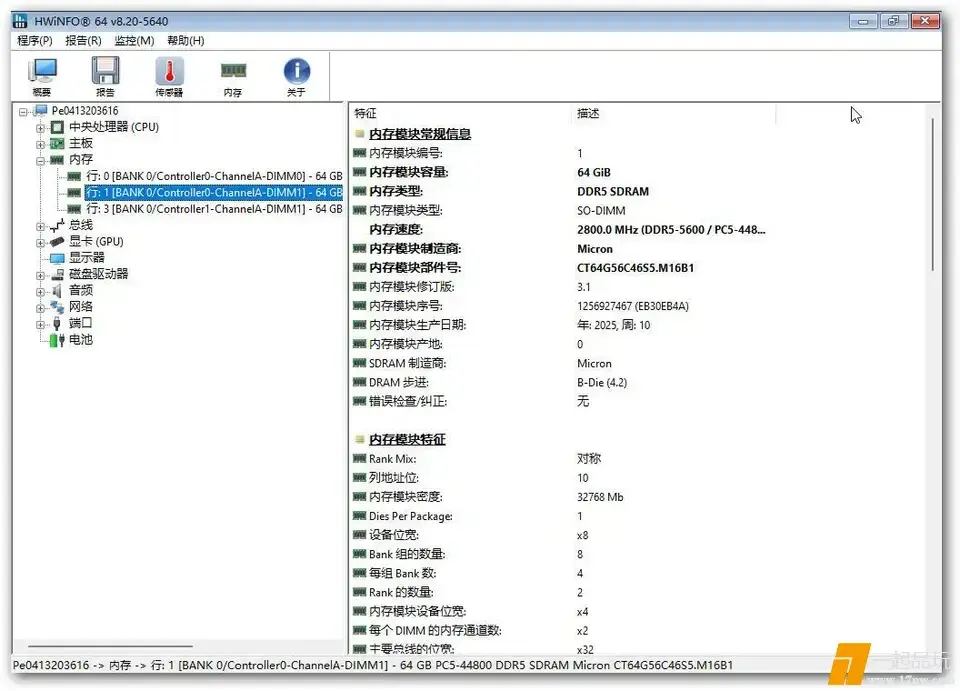Screen dimensions: 960x691
Task: Click the 显示器 monitor icon
Action: coord(57,258)
